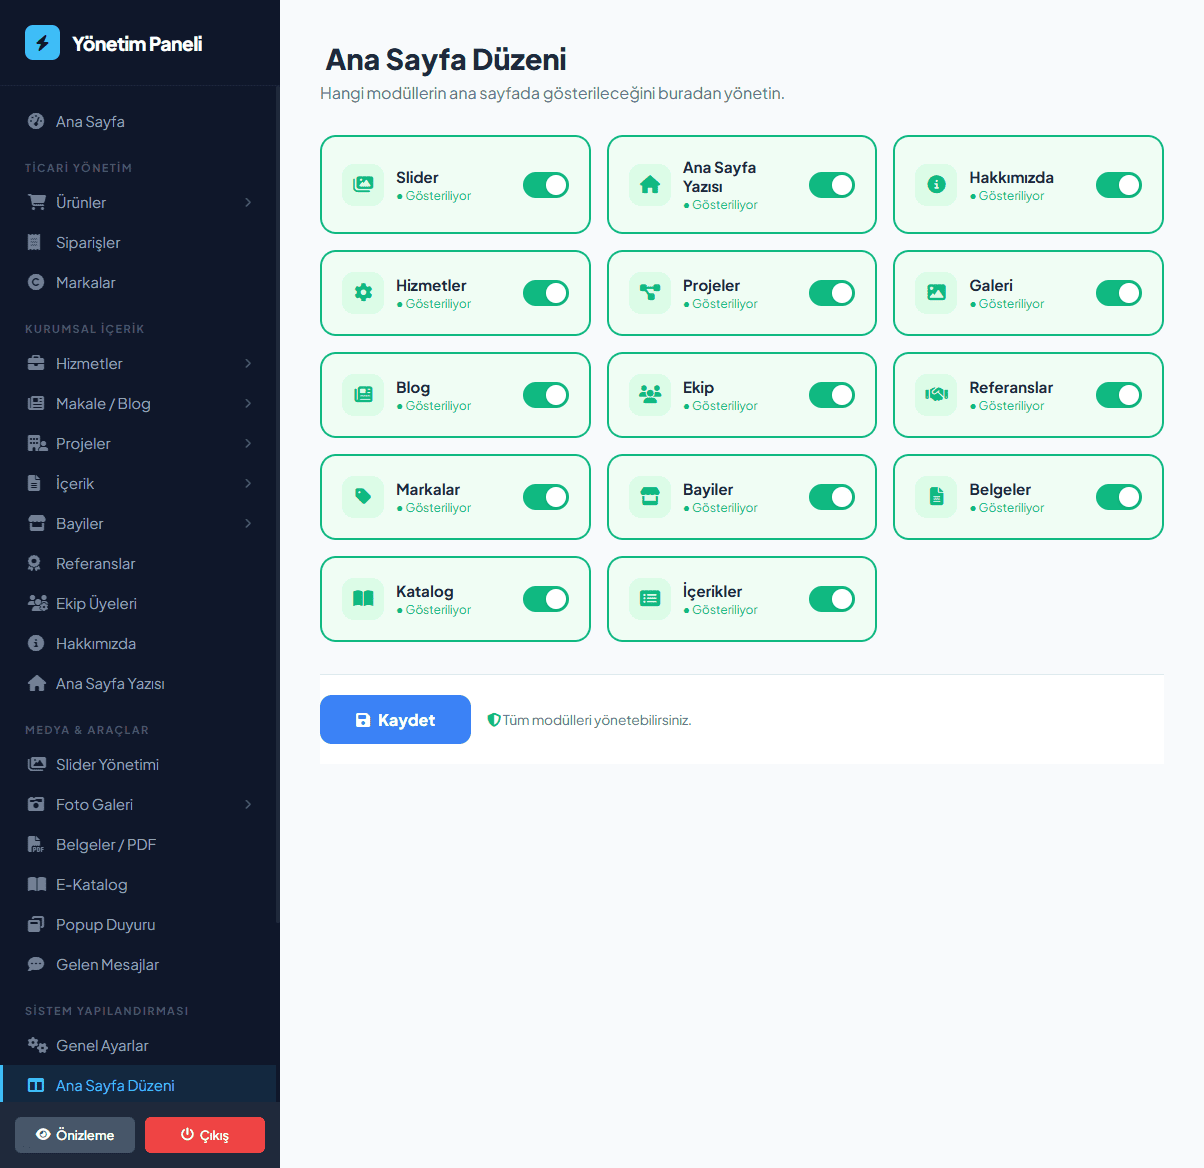Toggle the Belgeler module visibility off

click(x=1118, y=497)
